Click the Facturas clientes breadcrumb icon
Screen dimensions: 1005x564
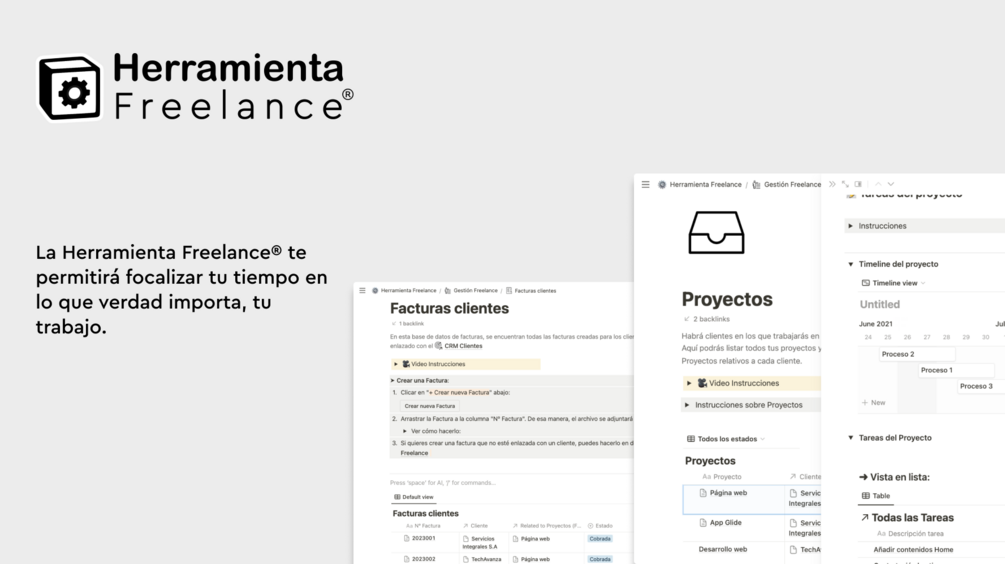509,290
